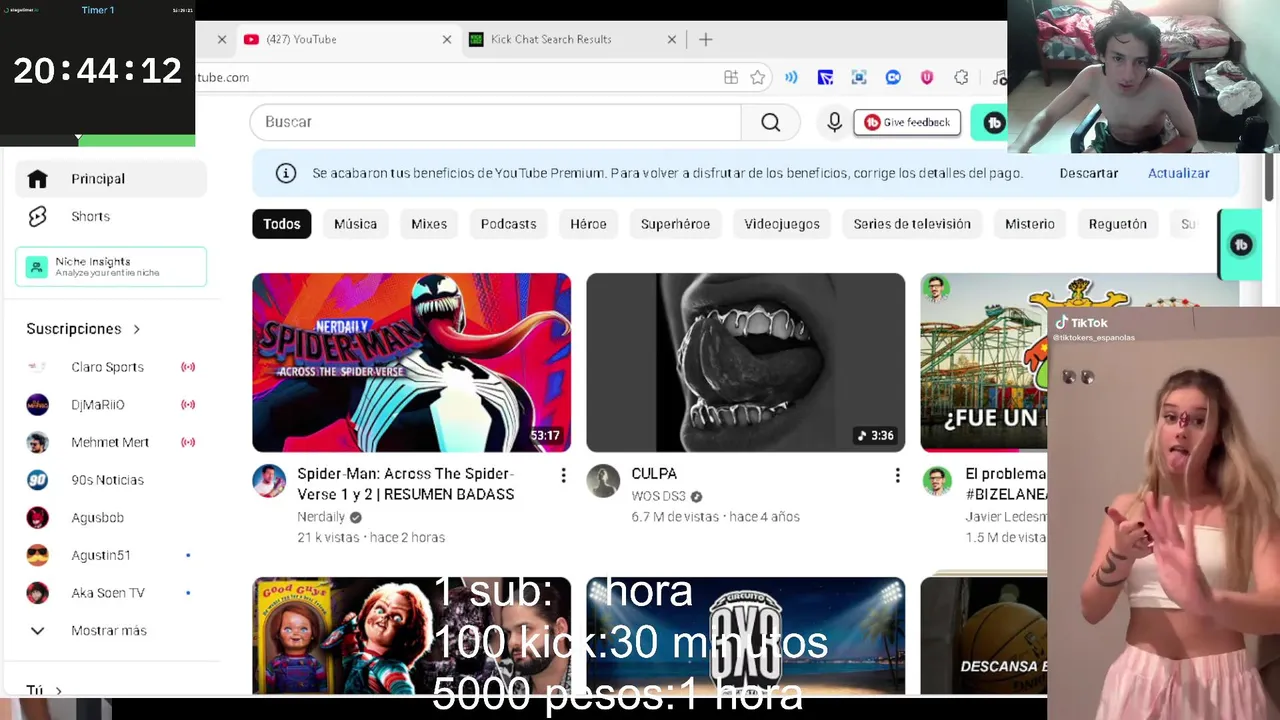
Task: Select the Mixes filter chip
Action: coord(429,224)
